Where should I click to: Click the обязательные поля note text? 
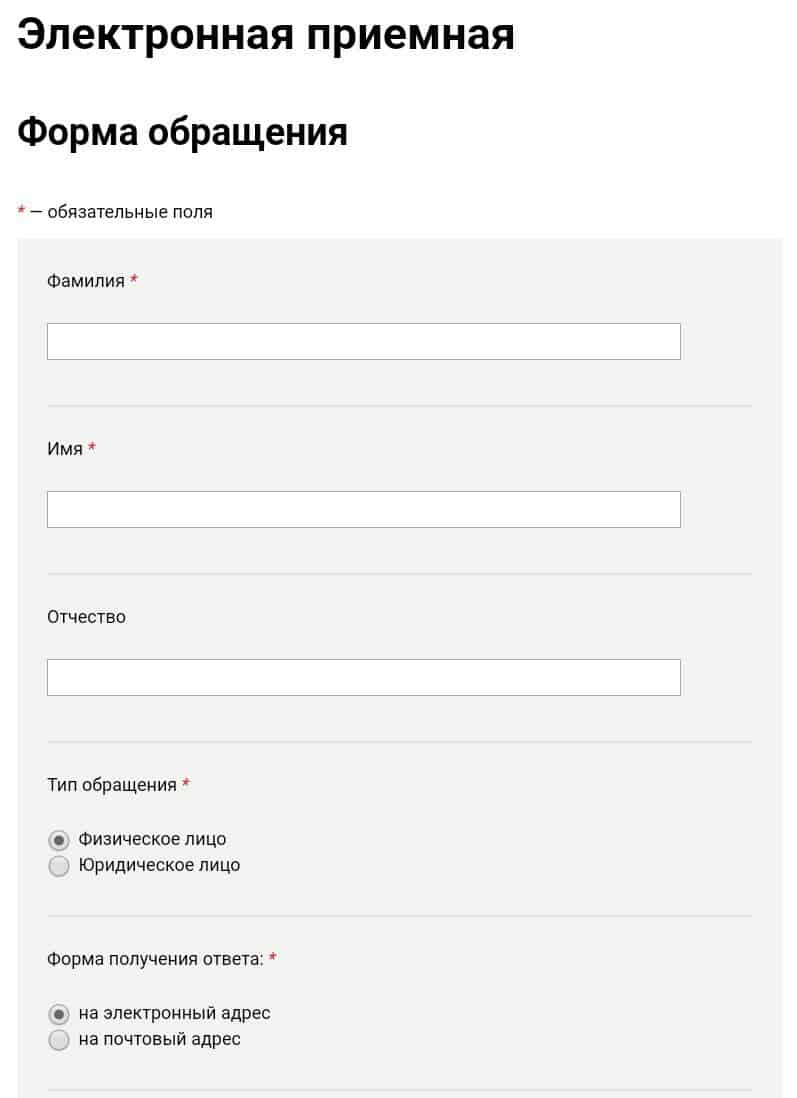tap(130, 212)
